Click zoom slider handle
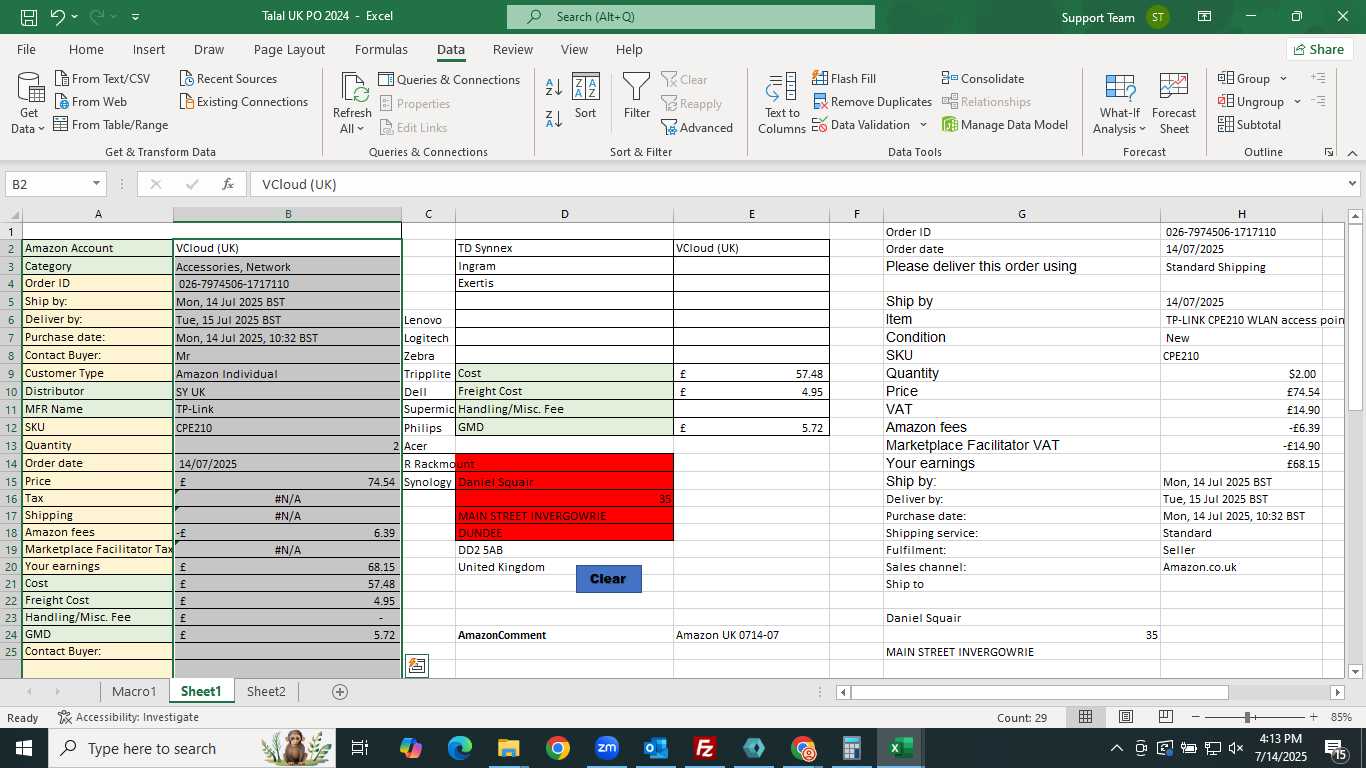The height and width of the screenshot is (768, 1366). coord(1248,718)
